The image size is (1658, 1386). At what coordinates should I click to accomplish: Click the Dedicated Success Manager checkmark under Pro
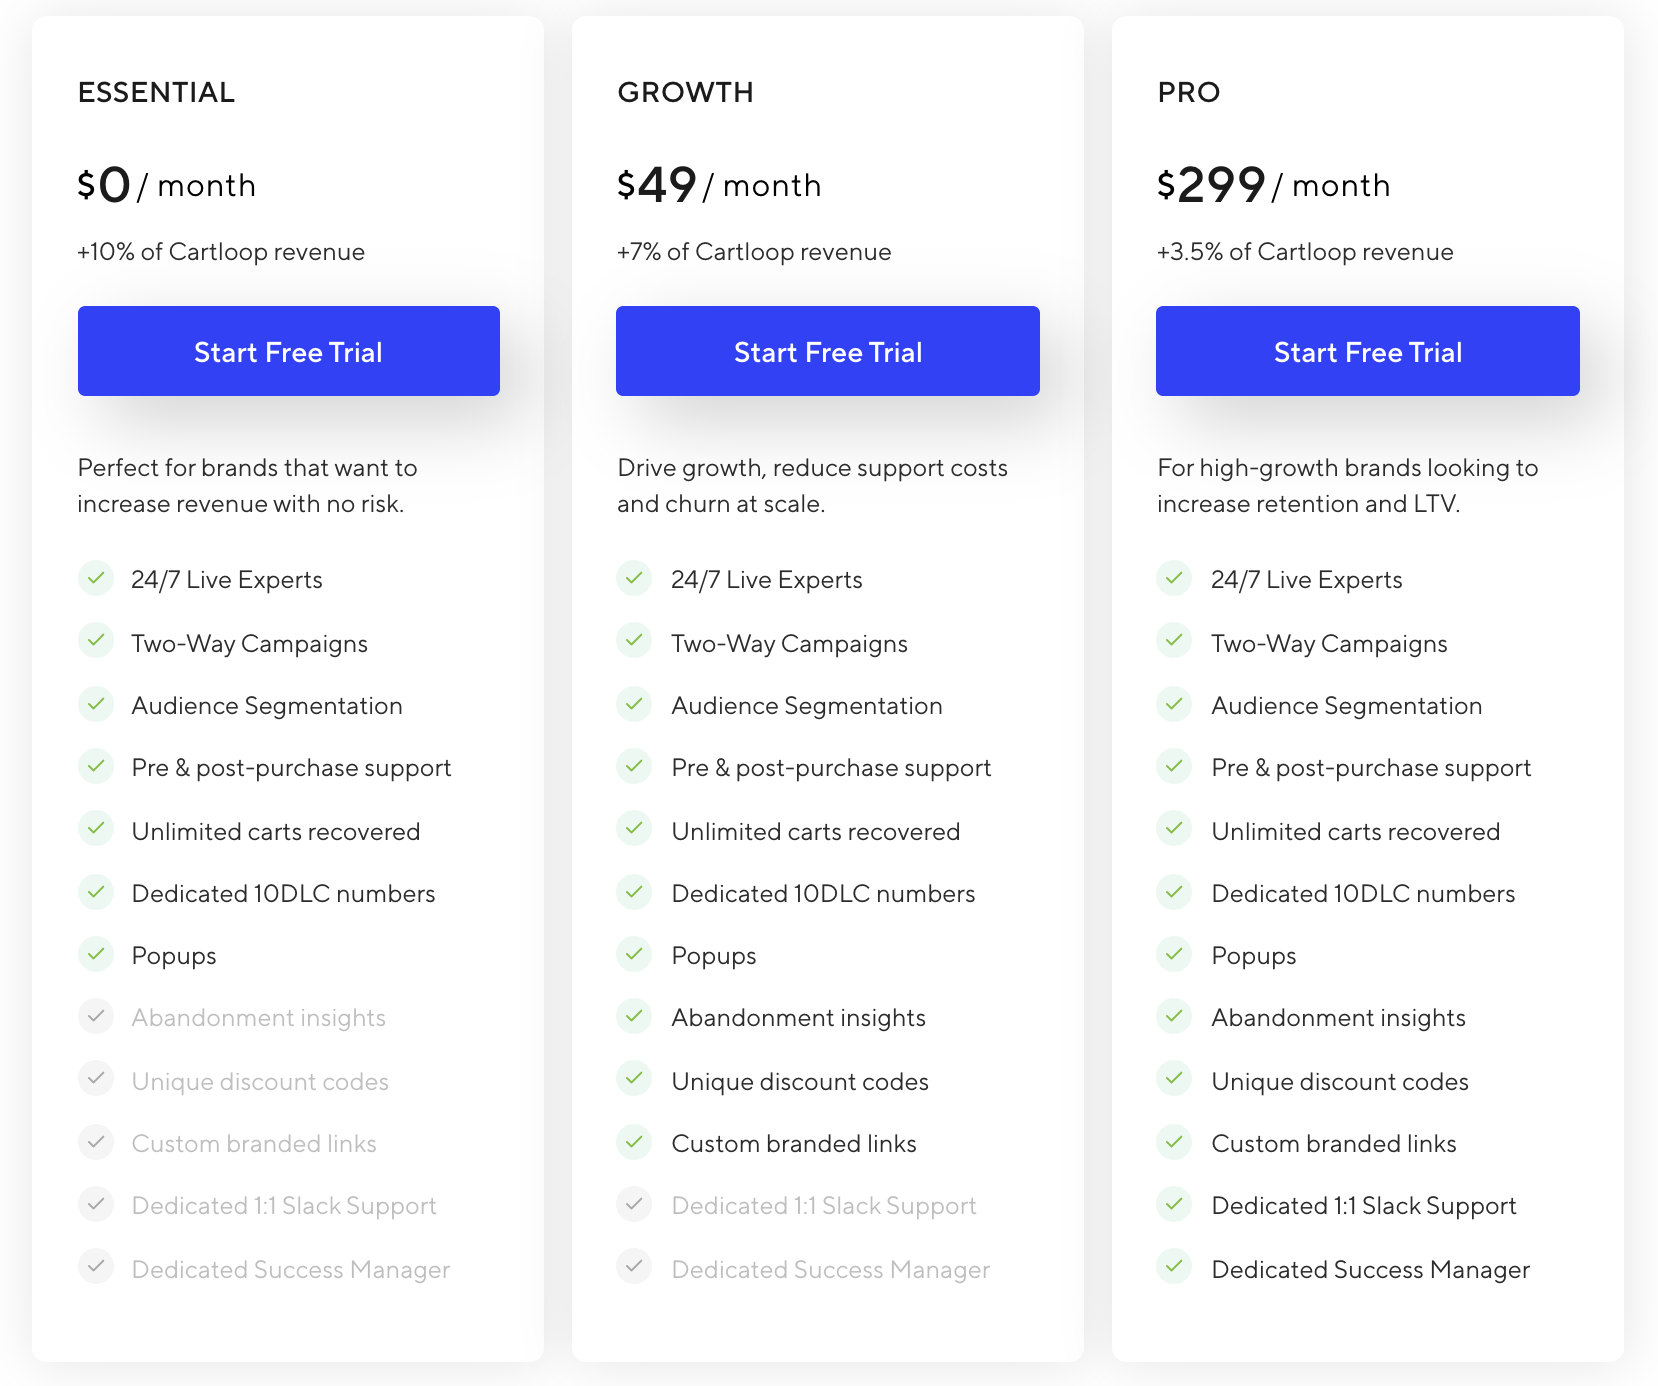click(x=1175, y=1266)
